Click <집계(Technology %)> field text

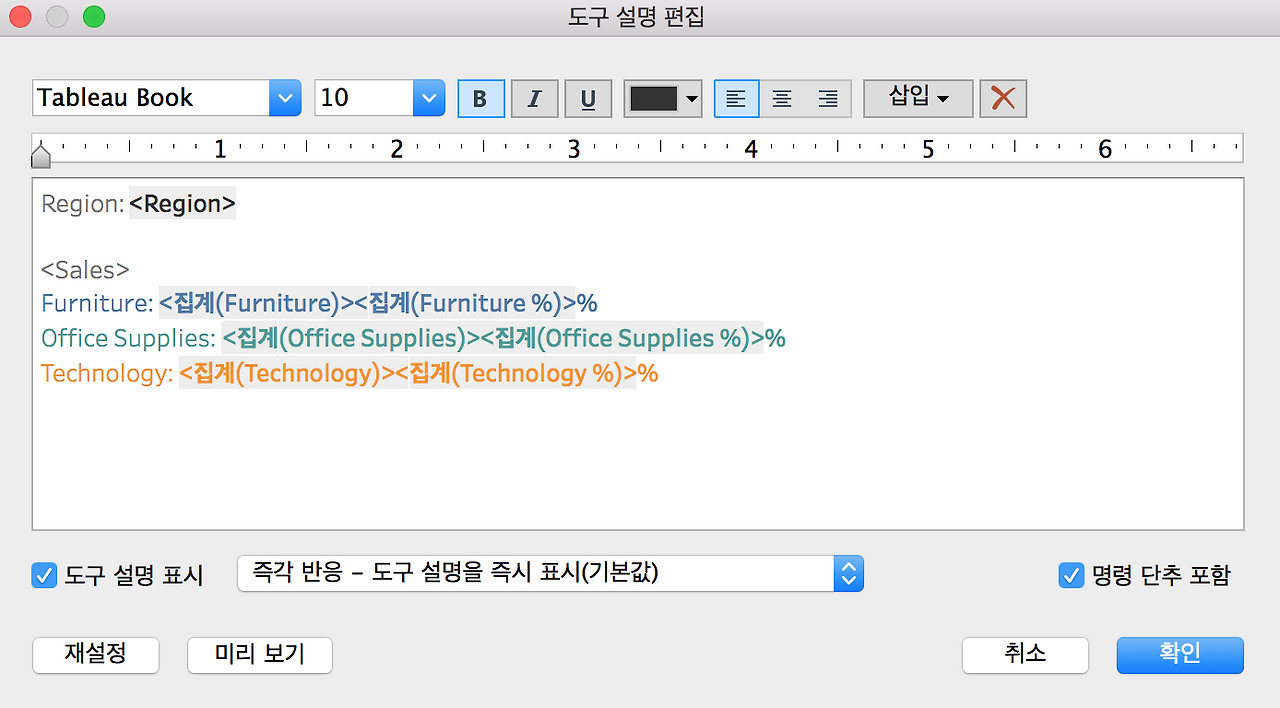(x=515, y=374)
